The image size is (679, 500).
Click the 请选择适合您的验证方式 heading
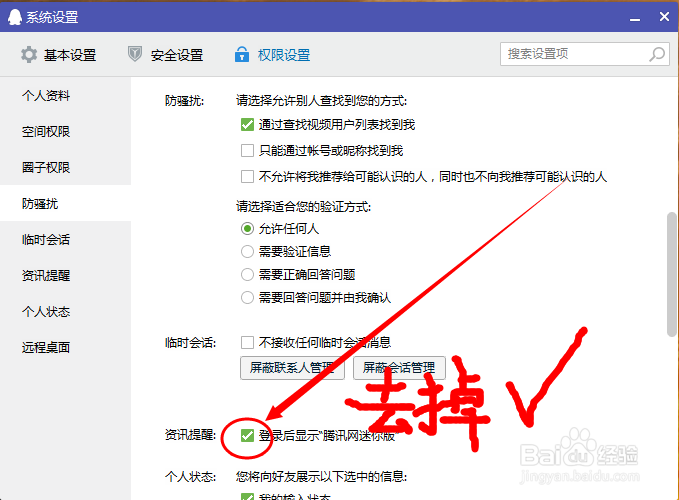coord(303,206)
